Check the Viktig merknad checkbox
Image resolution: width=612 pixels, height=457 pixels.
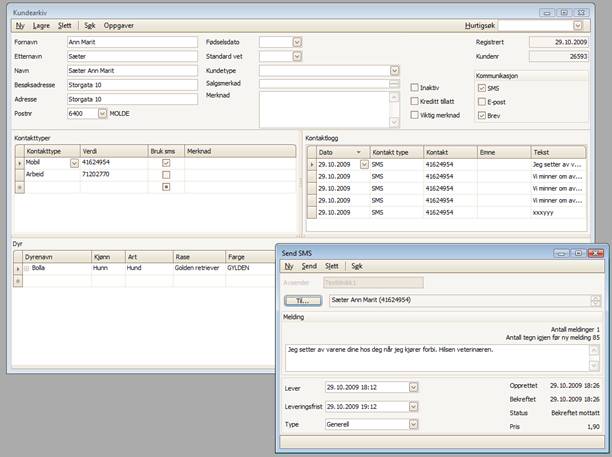[x=415, y=115]
